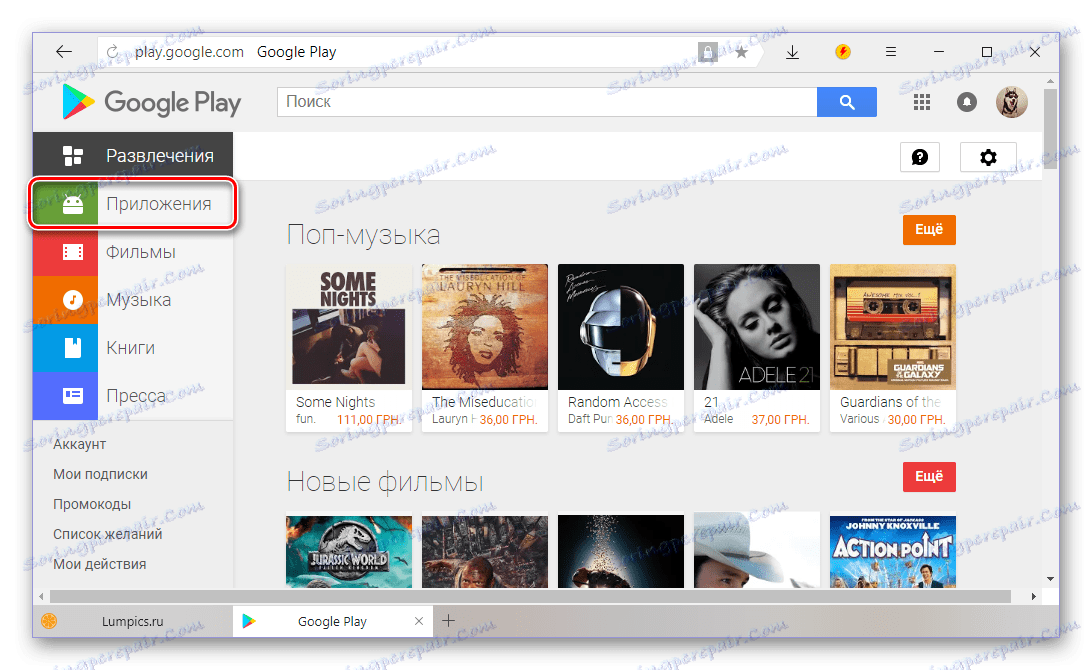Open the notifications bell
Viewport: 1092px width, 670px height.
click(x=966, y=102)
